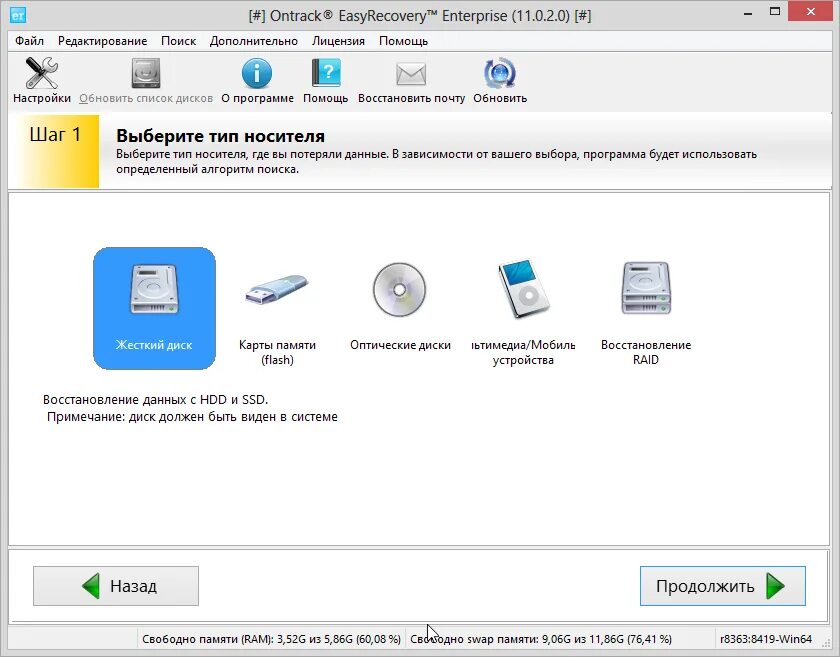The height and width of the screenshot is (657, 840).
Task: Click note Примечание: диск должен быть виден
Action: (192, 417)
